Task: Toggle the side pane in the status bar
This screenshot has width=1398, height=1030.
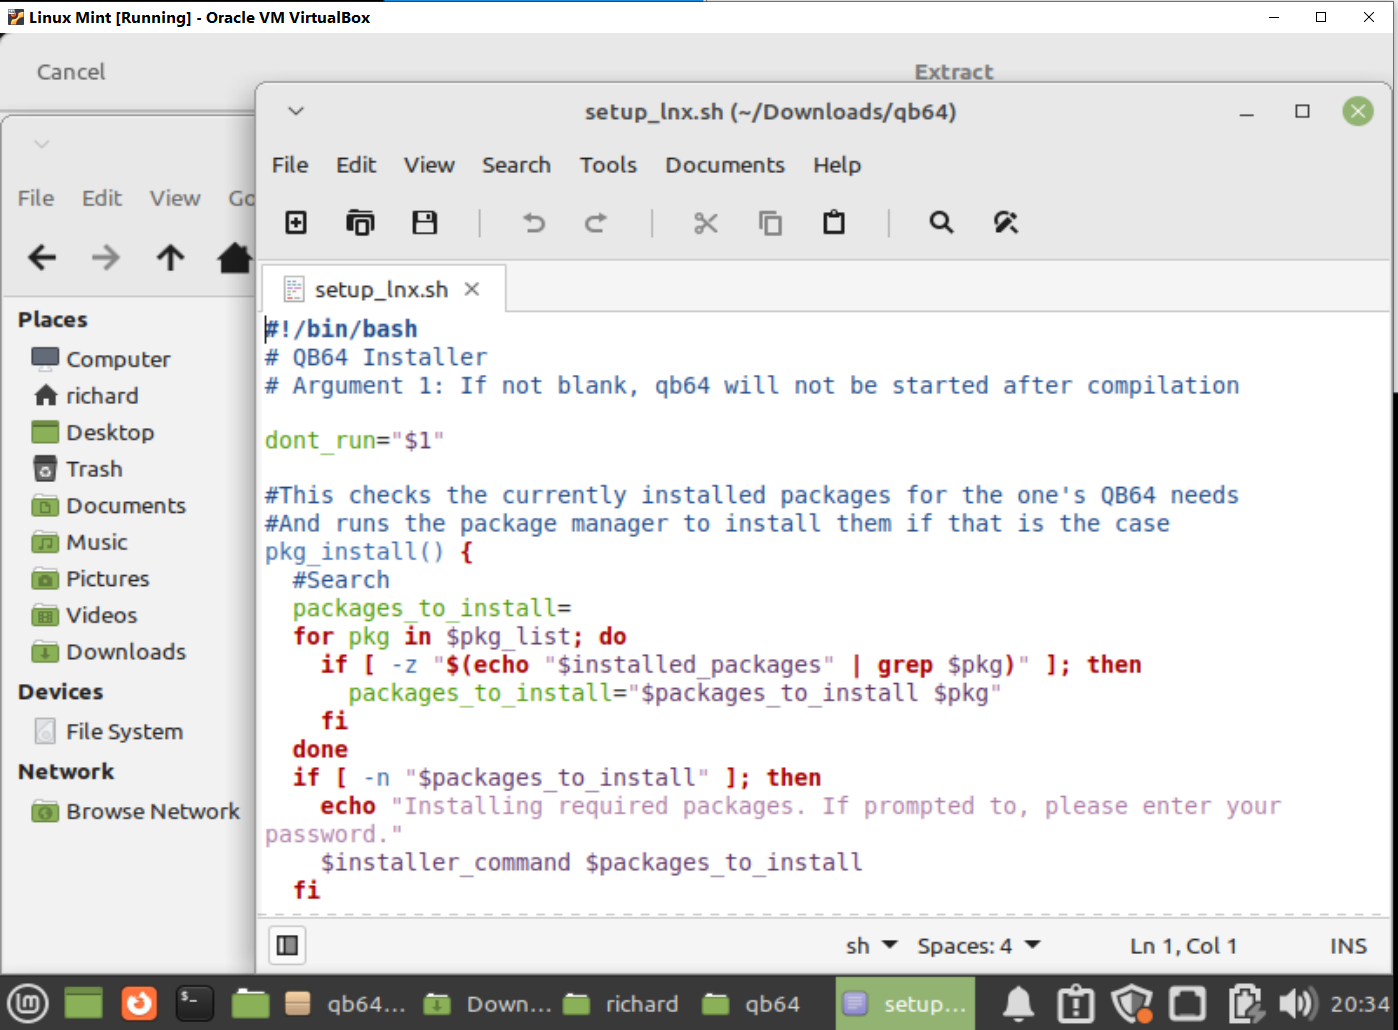Action: coord(287,945)
